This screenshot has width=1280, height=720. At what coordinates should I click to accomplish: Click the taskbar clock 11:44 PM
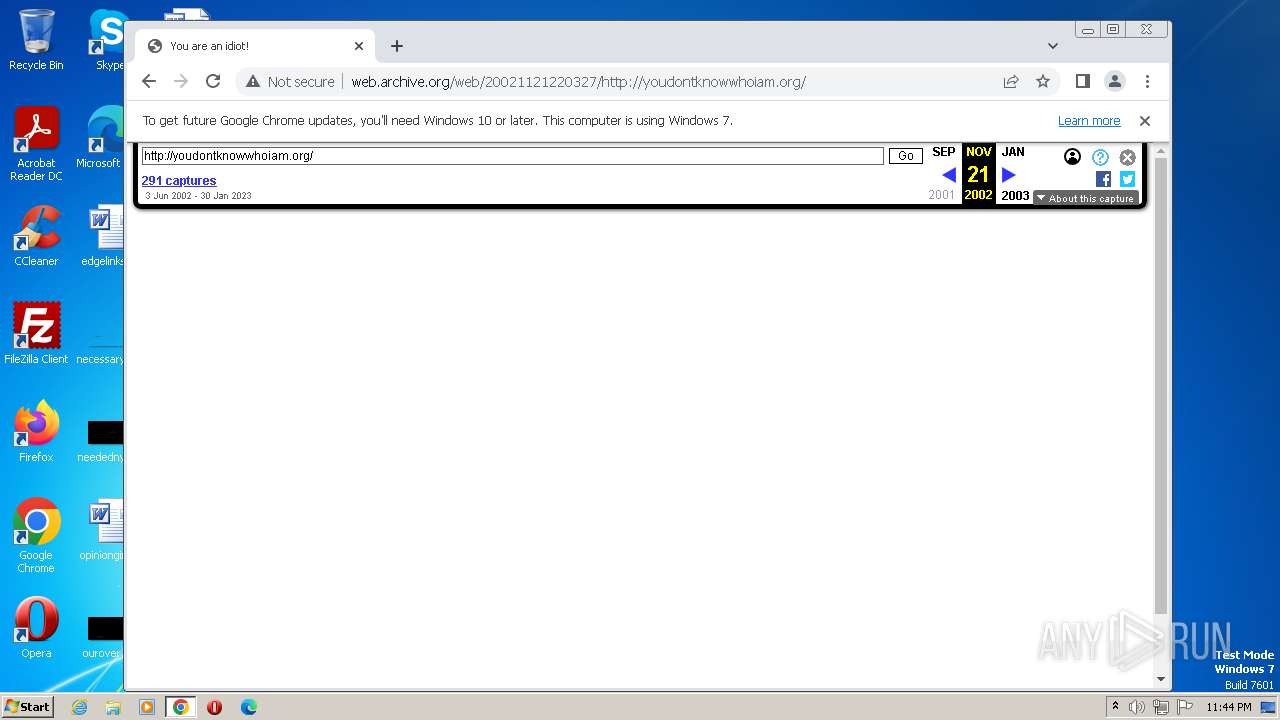[1229, 707]
